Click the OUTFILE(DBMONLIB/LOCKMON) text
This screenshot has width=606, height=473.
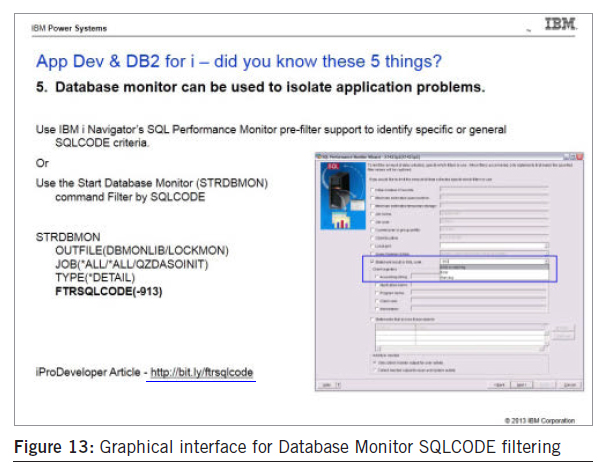(142, 250)
